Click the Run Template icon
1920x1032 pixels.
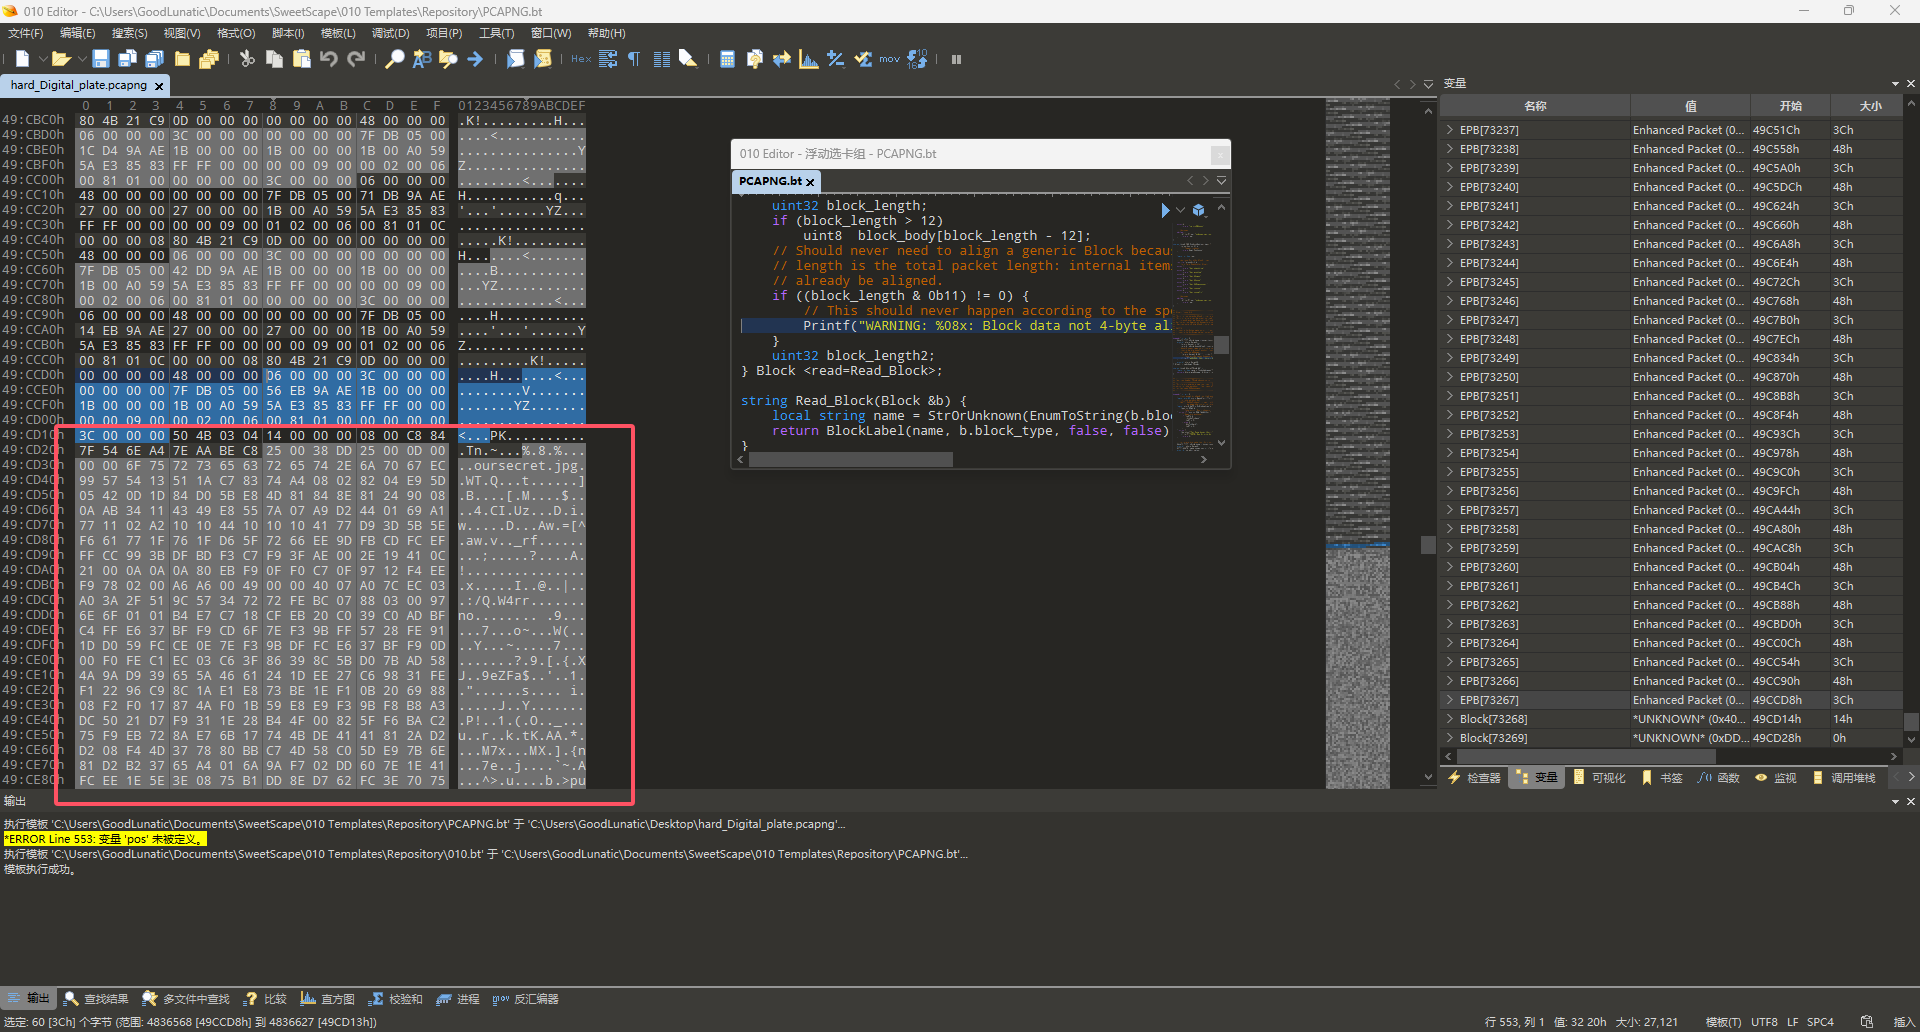click(x=542, y=59)
